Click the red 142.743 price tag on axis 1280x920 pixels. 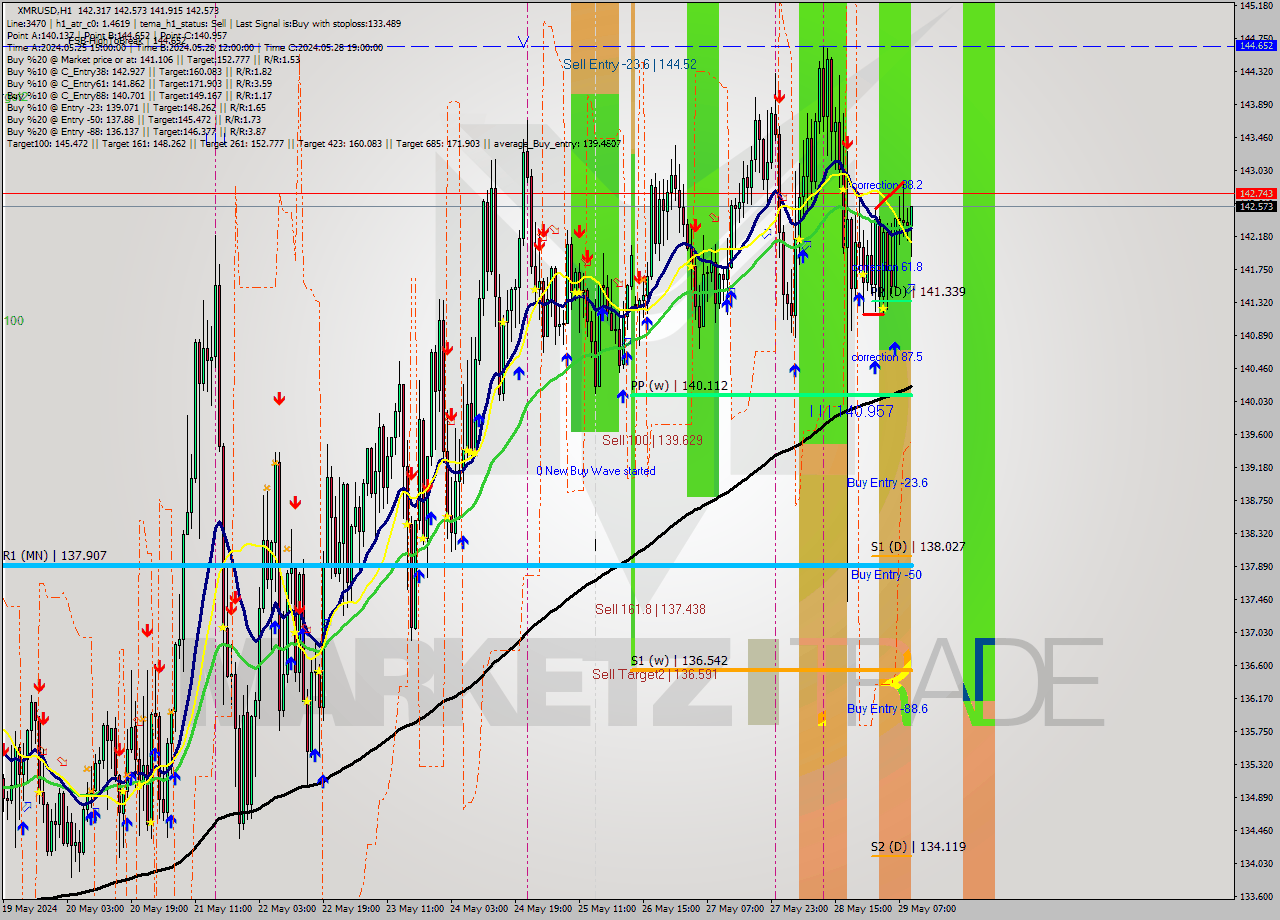pos(1256,194)
